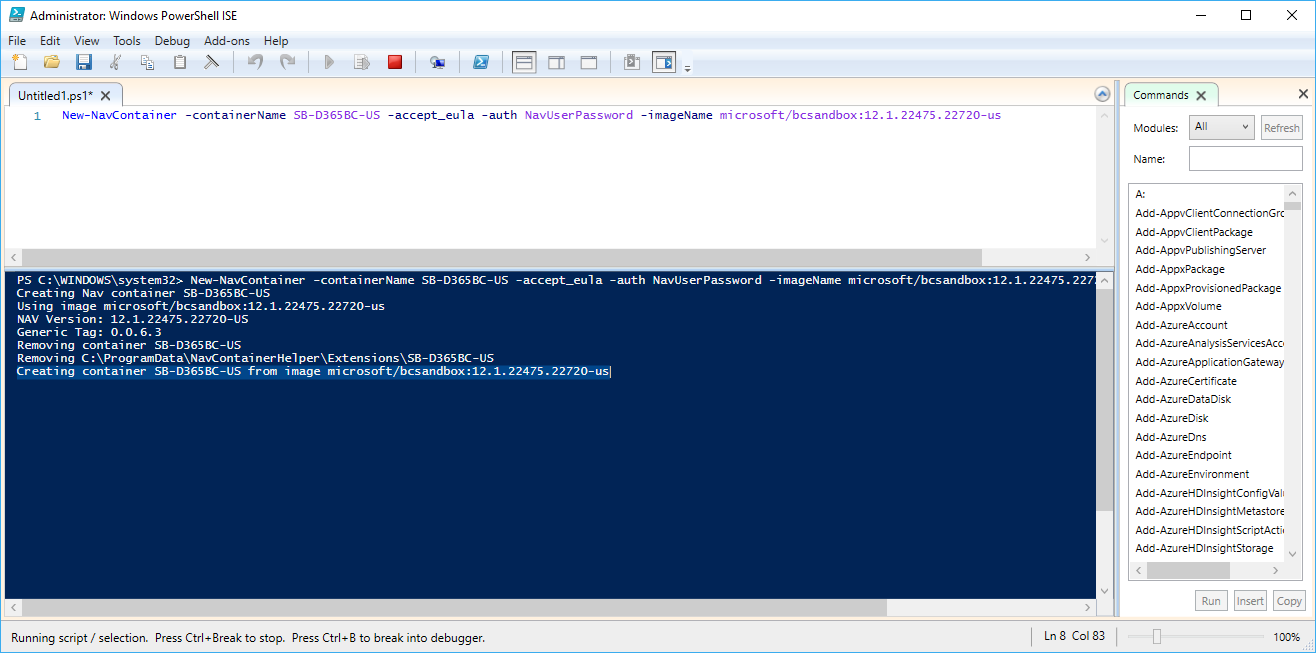Open the Debug menu
The width and height of the screenshot is (1316, 653).
pos(171,41)
